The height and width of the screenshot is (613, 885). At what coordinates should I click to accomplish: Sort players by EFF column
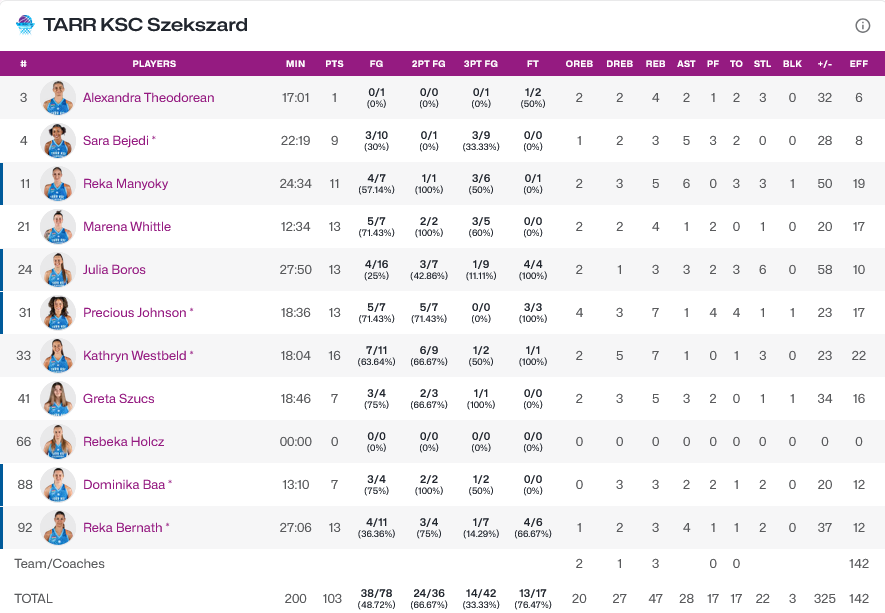pos(858,64)
